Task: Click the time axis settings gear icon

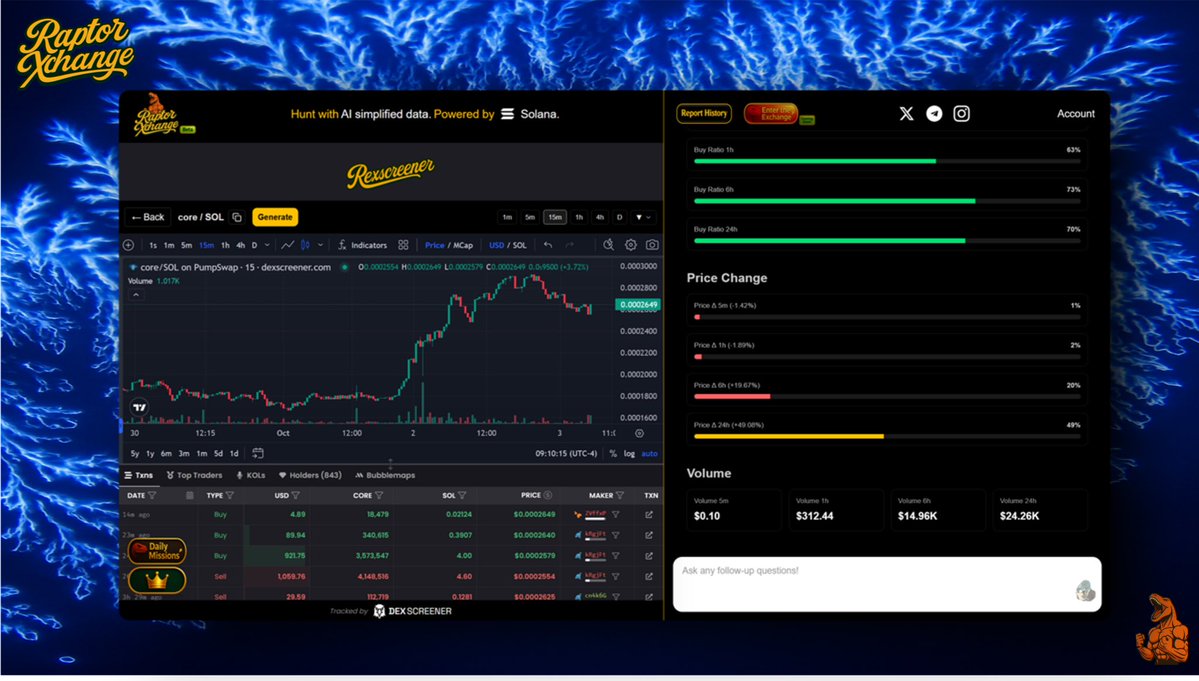Action: (639, 433)
